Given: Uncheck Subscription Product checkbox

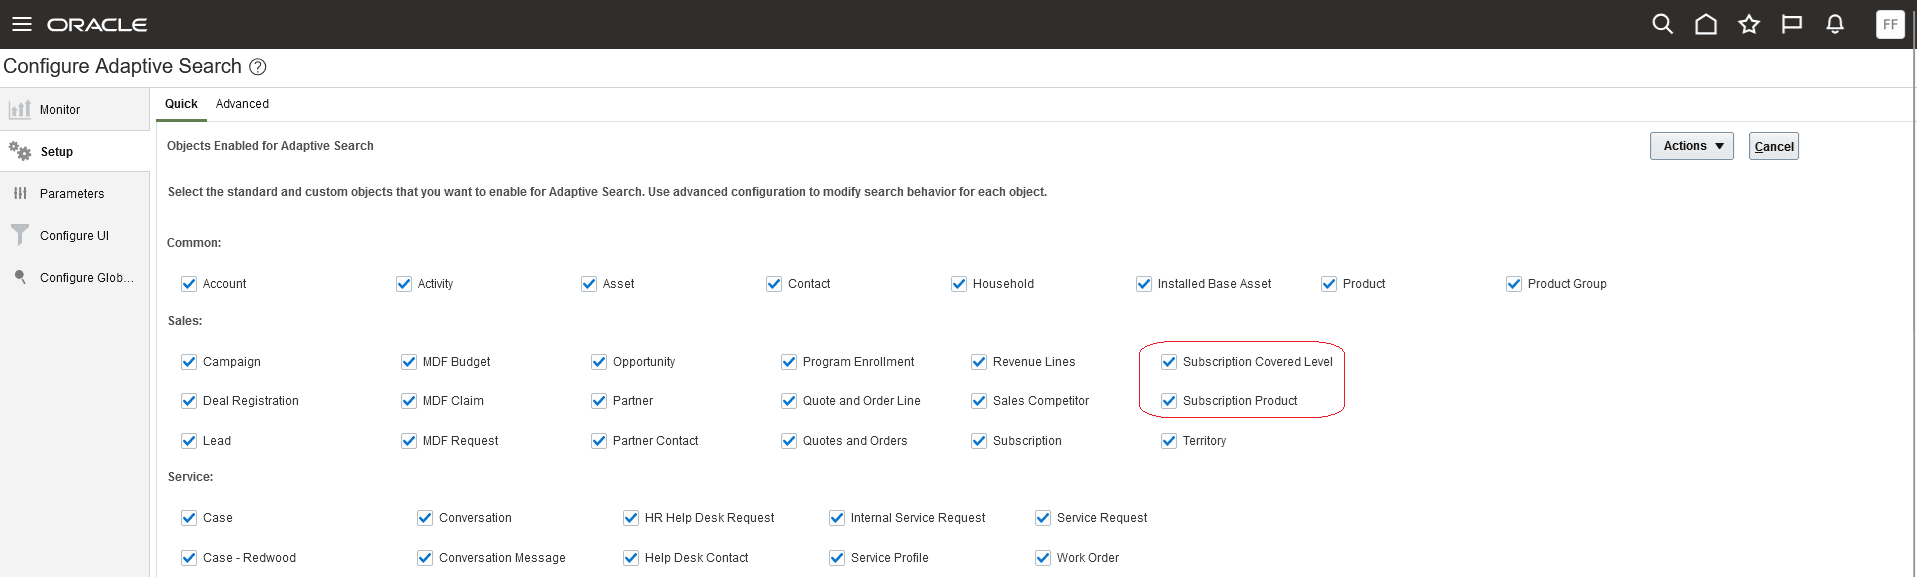Looking at the screenshot, I should 1169,401.
